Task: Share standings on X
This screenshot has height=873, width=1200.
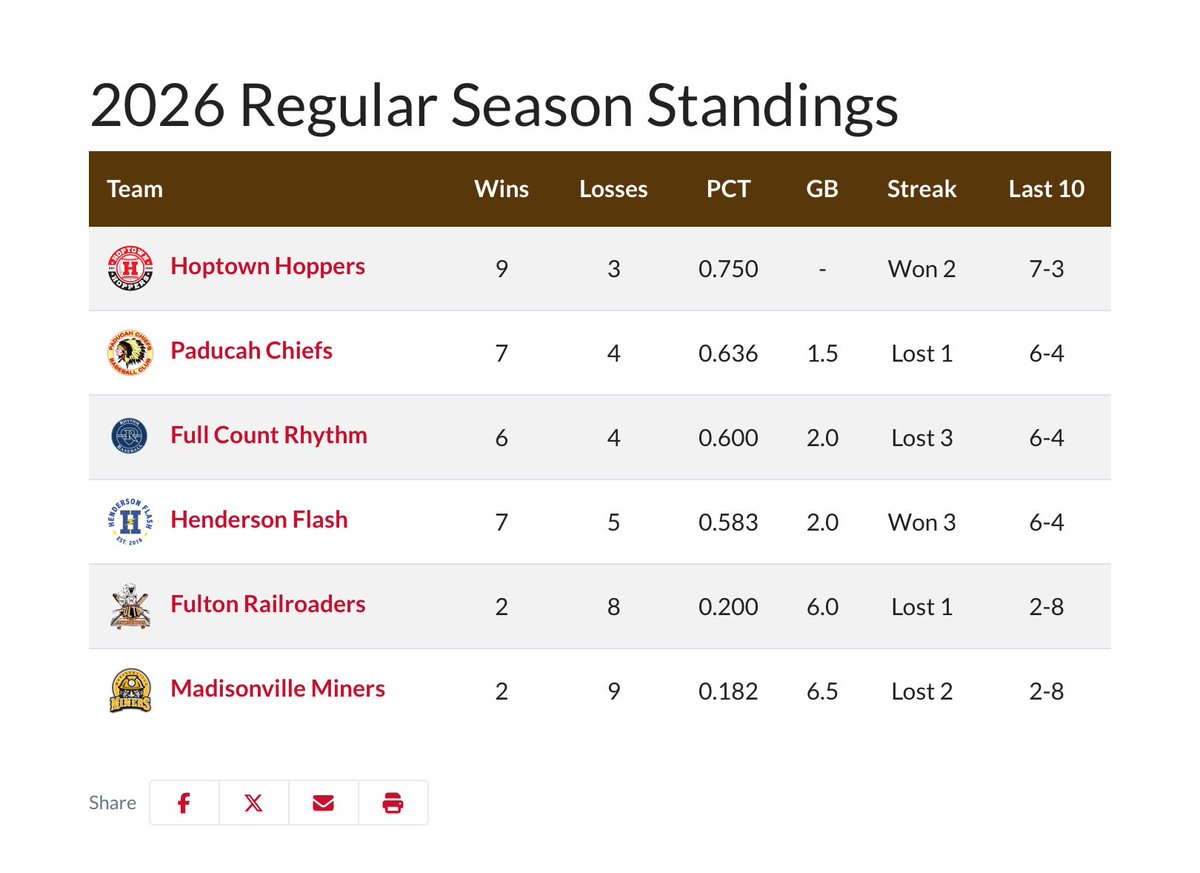Action: click(x=254, y=803)
